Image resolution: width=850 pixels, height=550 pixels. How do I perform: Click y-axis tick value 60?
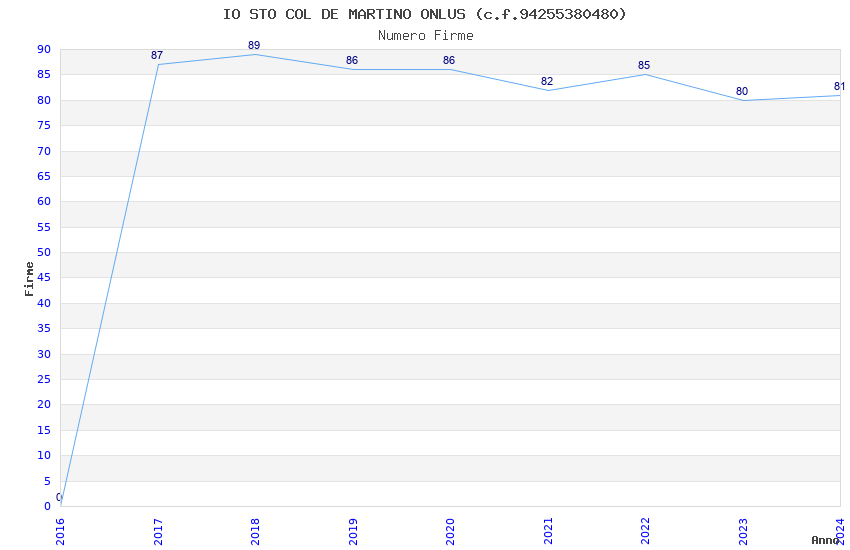(44, 202)
